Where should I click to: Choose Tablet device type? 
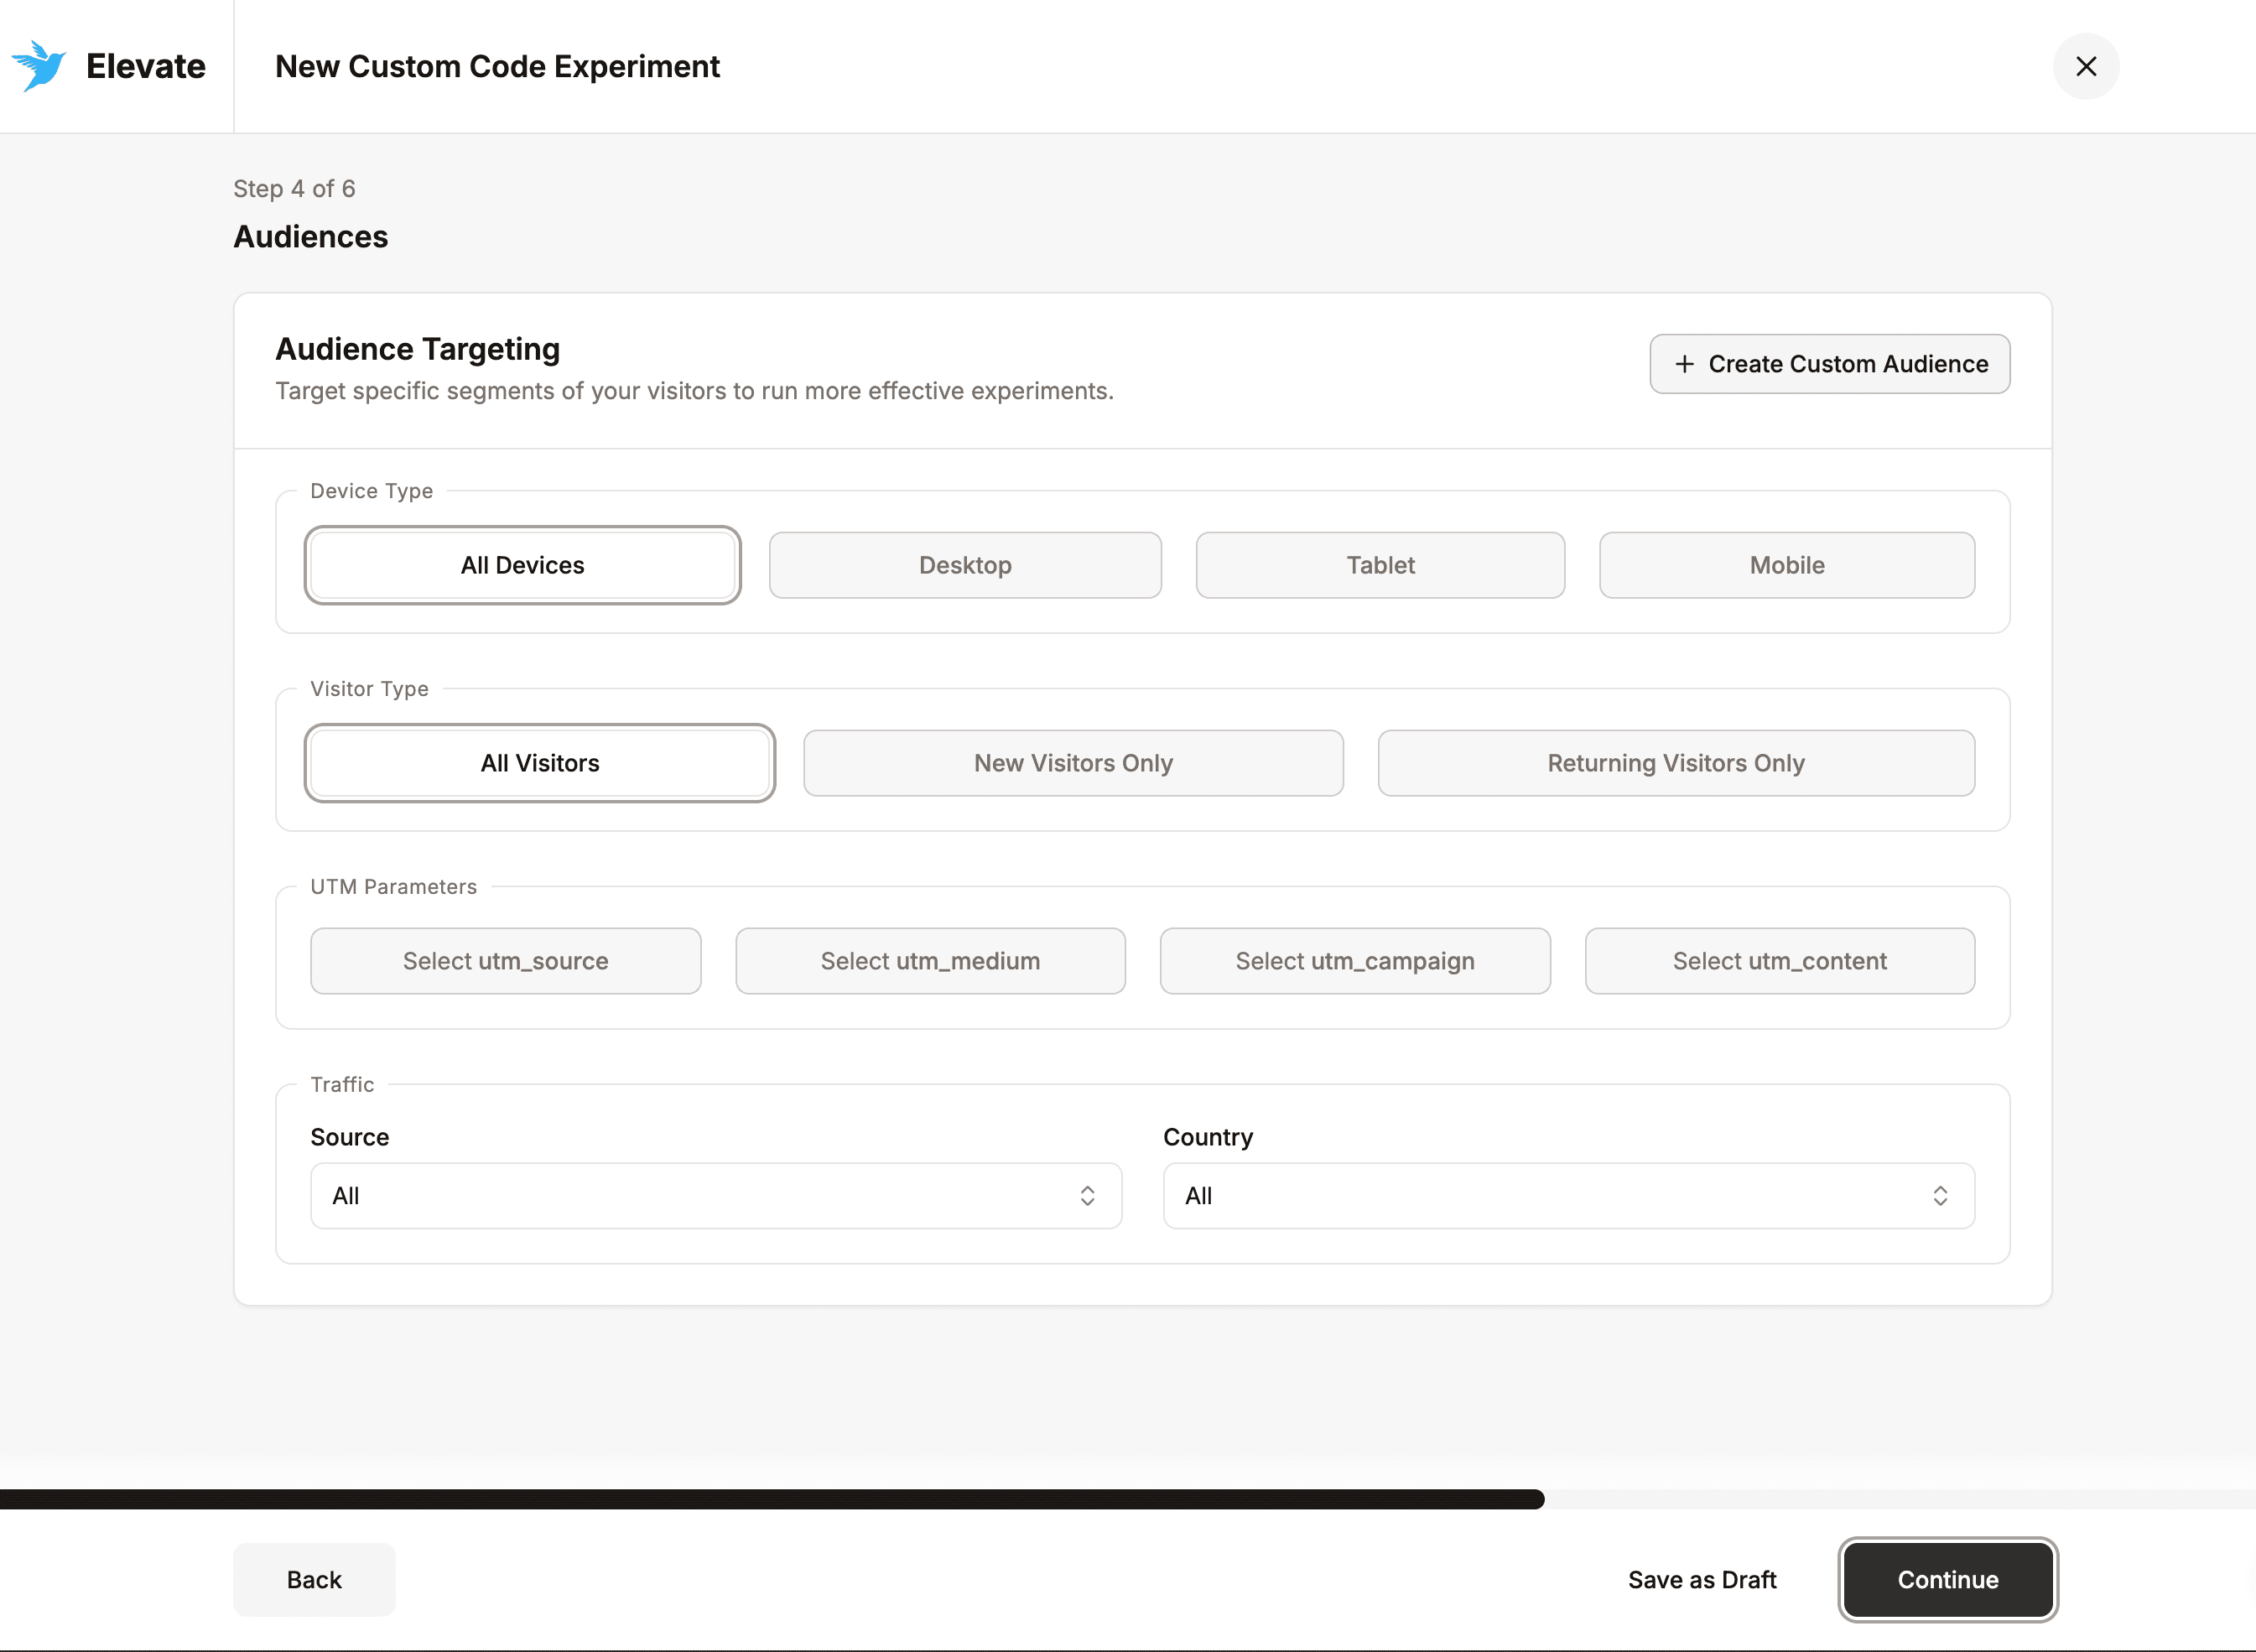(1380, 565)
